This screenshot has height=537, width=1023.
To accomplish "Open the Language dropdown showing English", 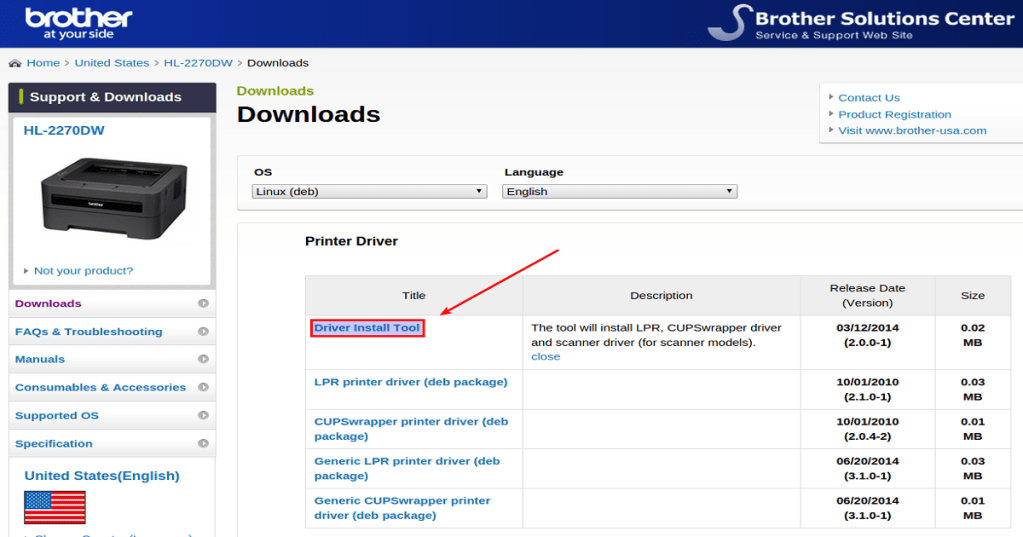I will (x=619, y=191).
